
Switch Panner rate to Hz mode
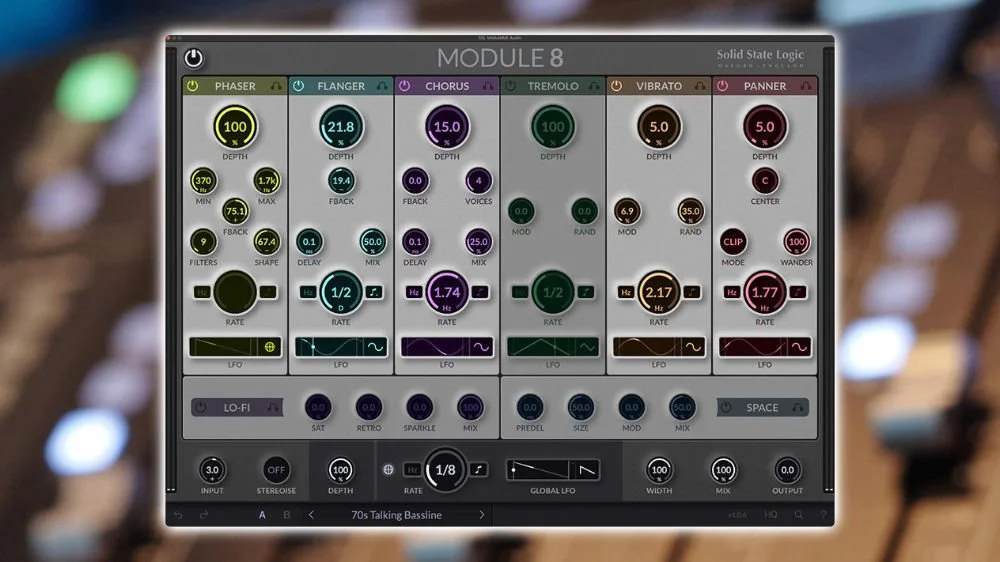[x=732, y=292]
